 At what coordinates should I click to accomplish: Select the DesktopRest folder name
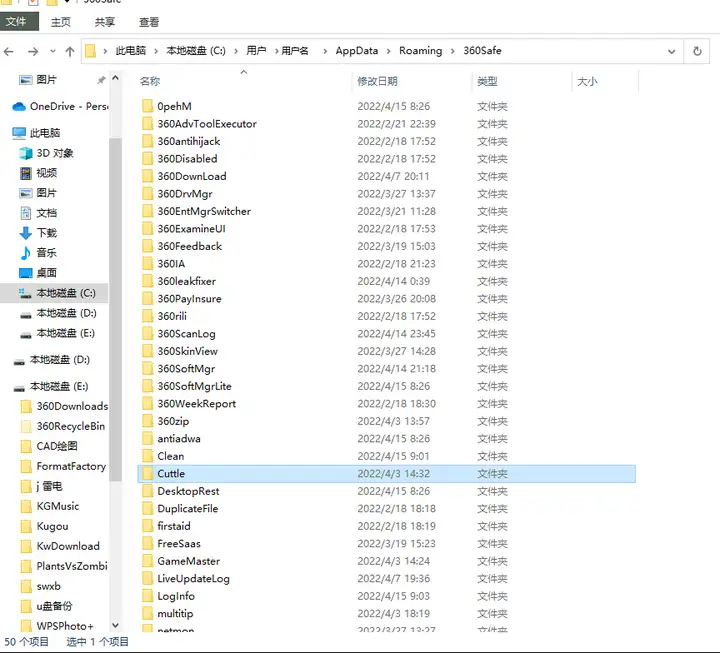coord(188,491)
